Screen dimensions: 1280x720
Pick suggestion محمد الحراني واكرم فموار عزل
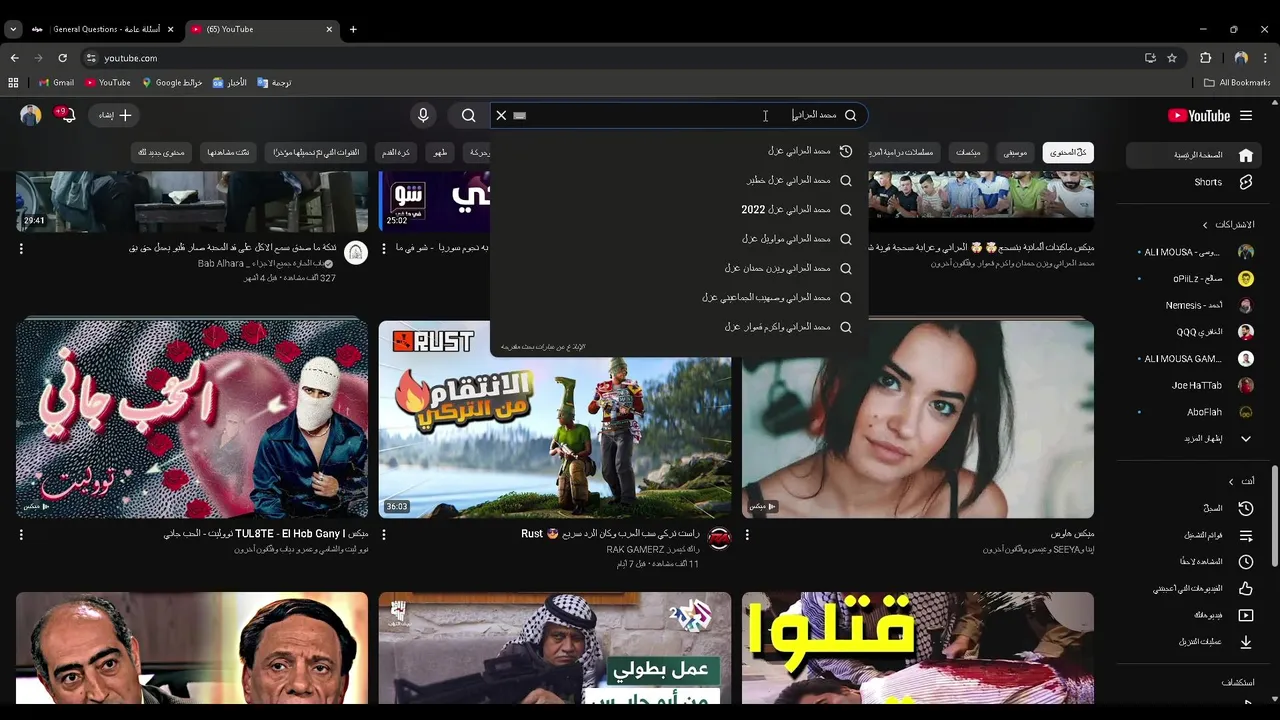680,327
